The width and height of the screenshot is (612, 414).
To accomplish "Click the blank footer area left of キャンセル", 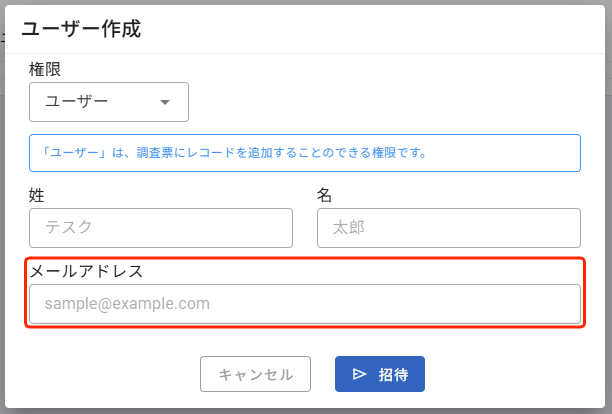I will click(100, 375).
